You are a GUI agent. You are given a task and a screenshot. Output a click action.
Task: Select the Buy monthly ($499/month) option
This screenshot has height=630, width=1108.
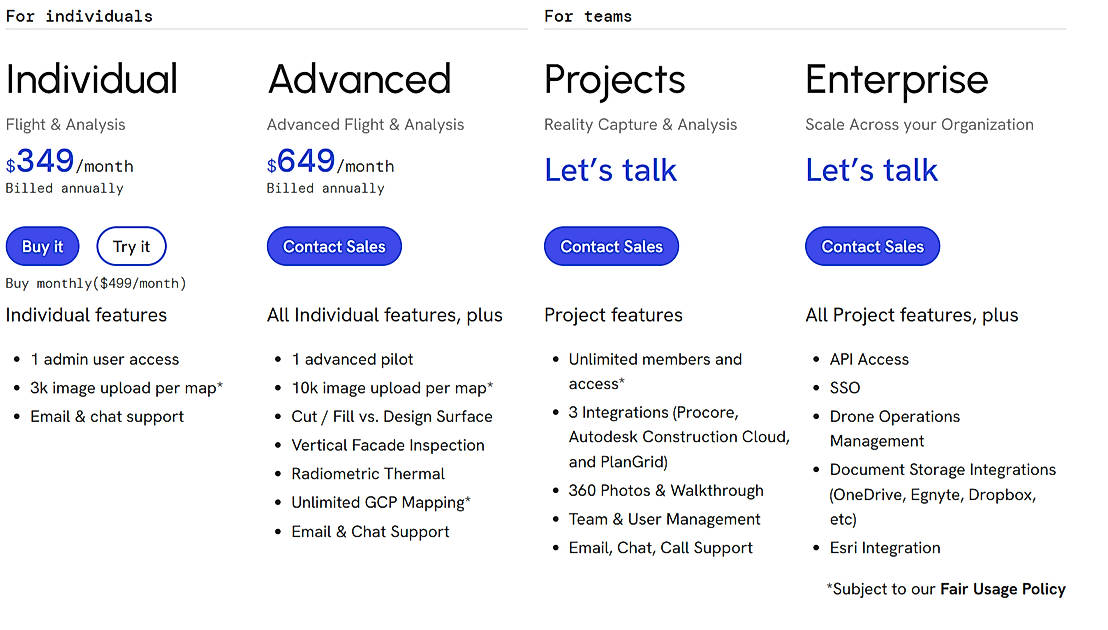coord(96,284)
